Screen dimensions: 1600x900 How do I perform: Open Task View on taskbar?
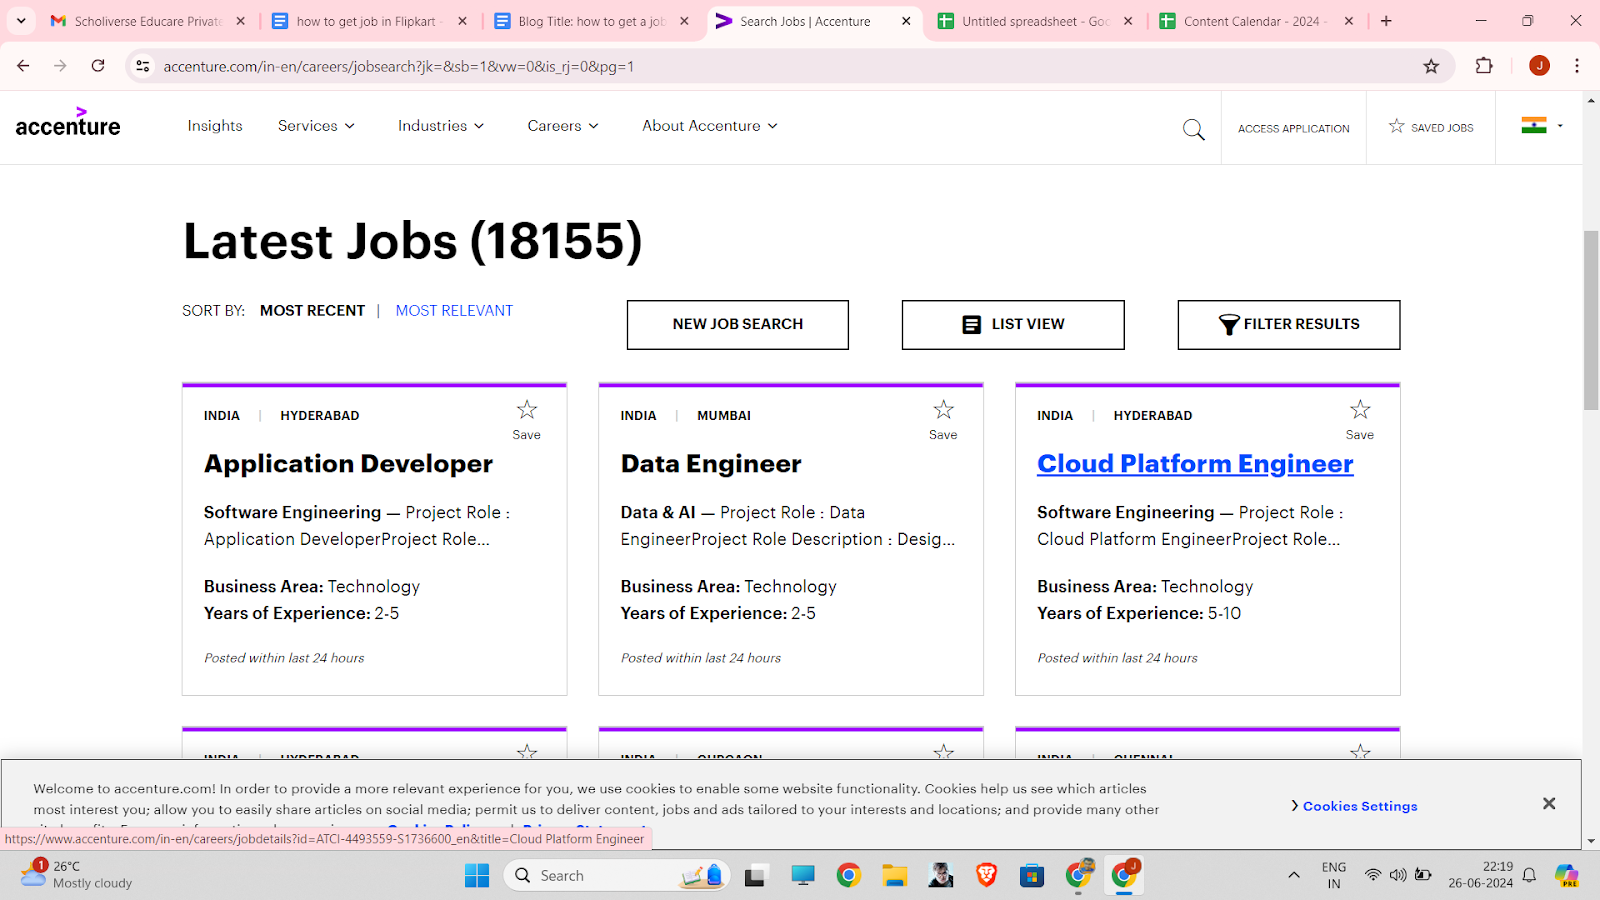coord(756,876)
